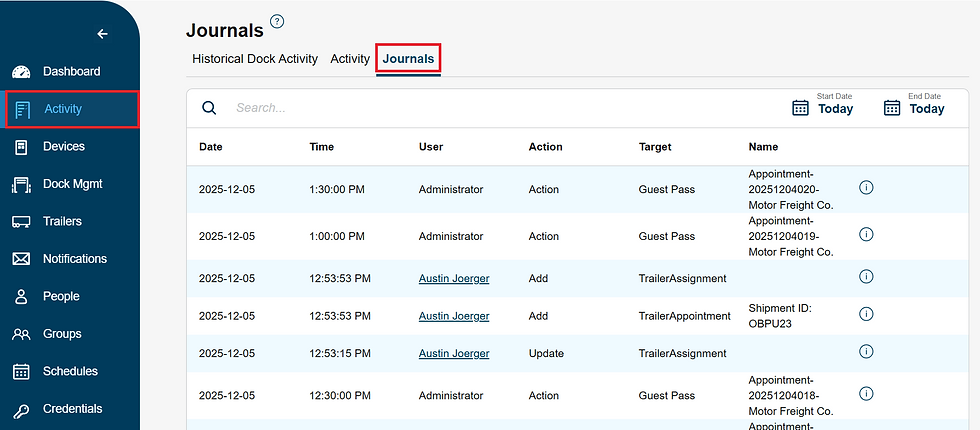This screenshot has height=430, width=980.
Task: Switch to Historical Dock Activity tab
Action: point(255,59)
